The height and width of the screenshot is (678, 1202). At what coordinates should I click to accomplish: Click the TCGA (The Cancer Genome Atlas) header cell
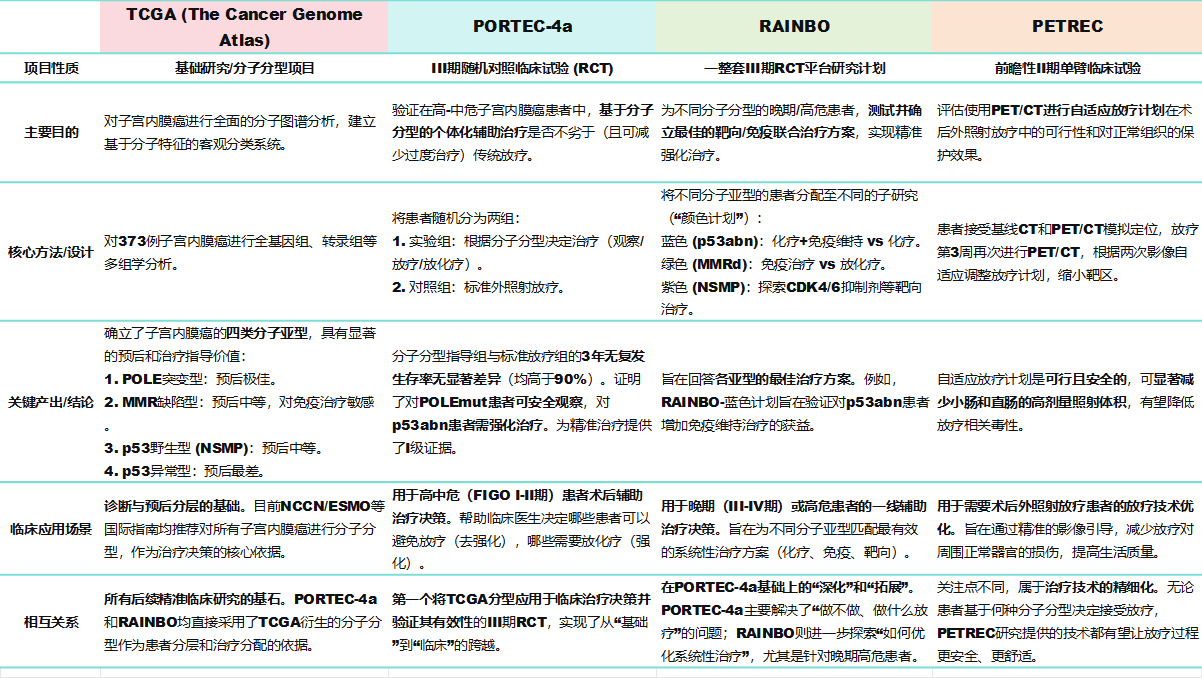(243, 28)
